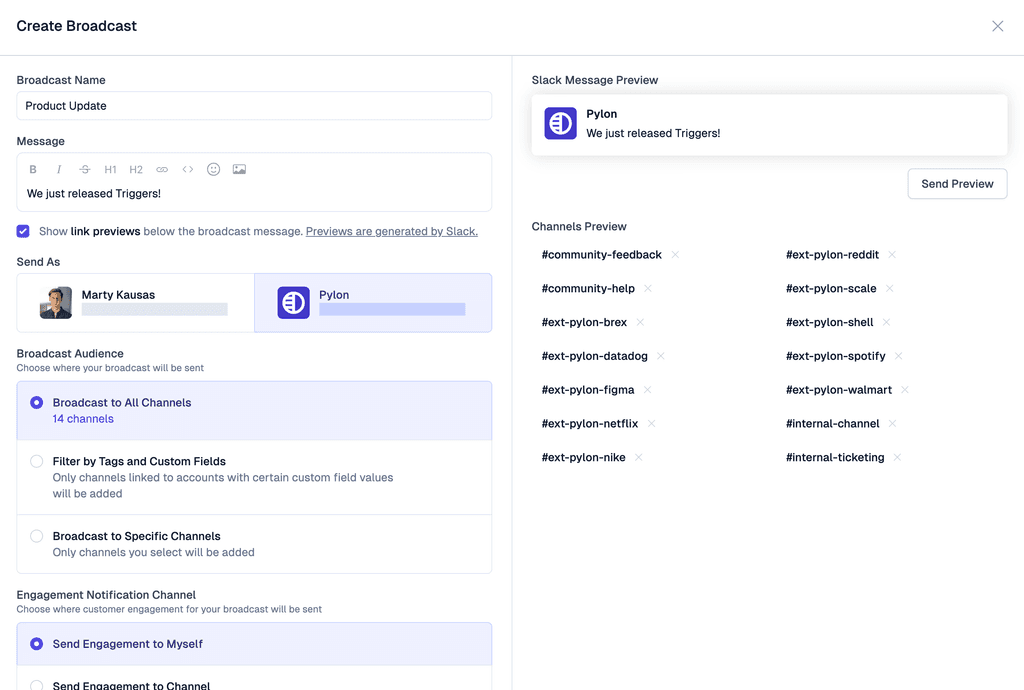
Task: Remove the #ext-pylon-netflix channel
Action: pos(651,423)
